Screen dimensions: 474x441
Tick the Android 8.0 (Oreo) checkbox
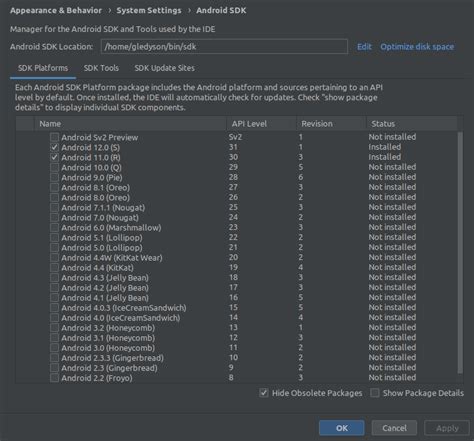[x=54, y=197]
